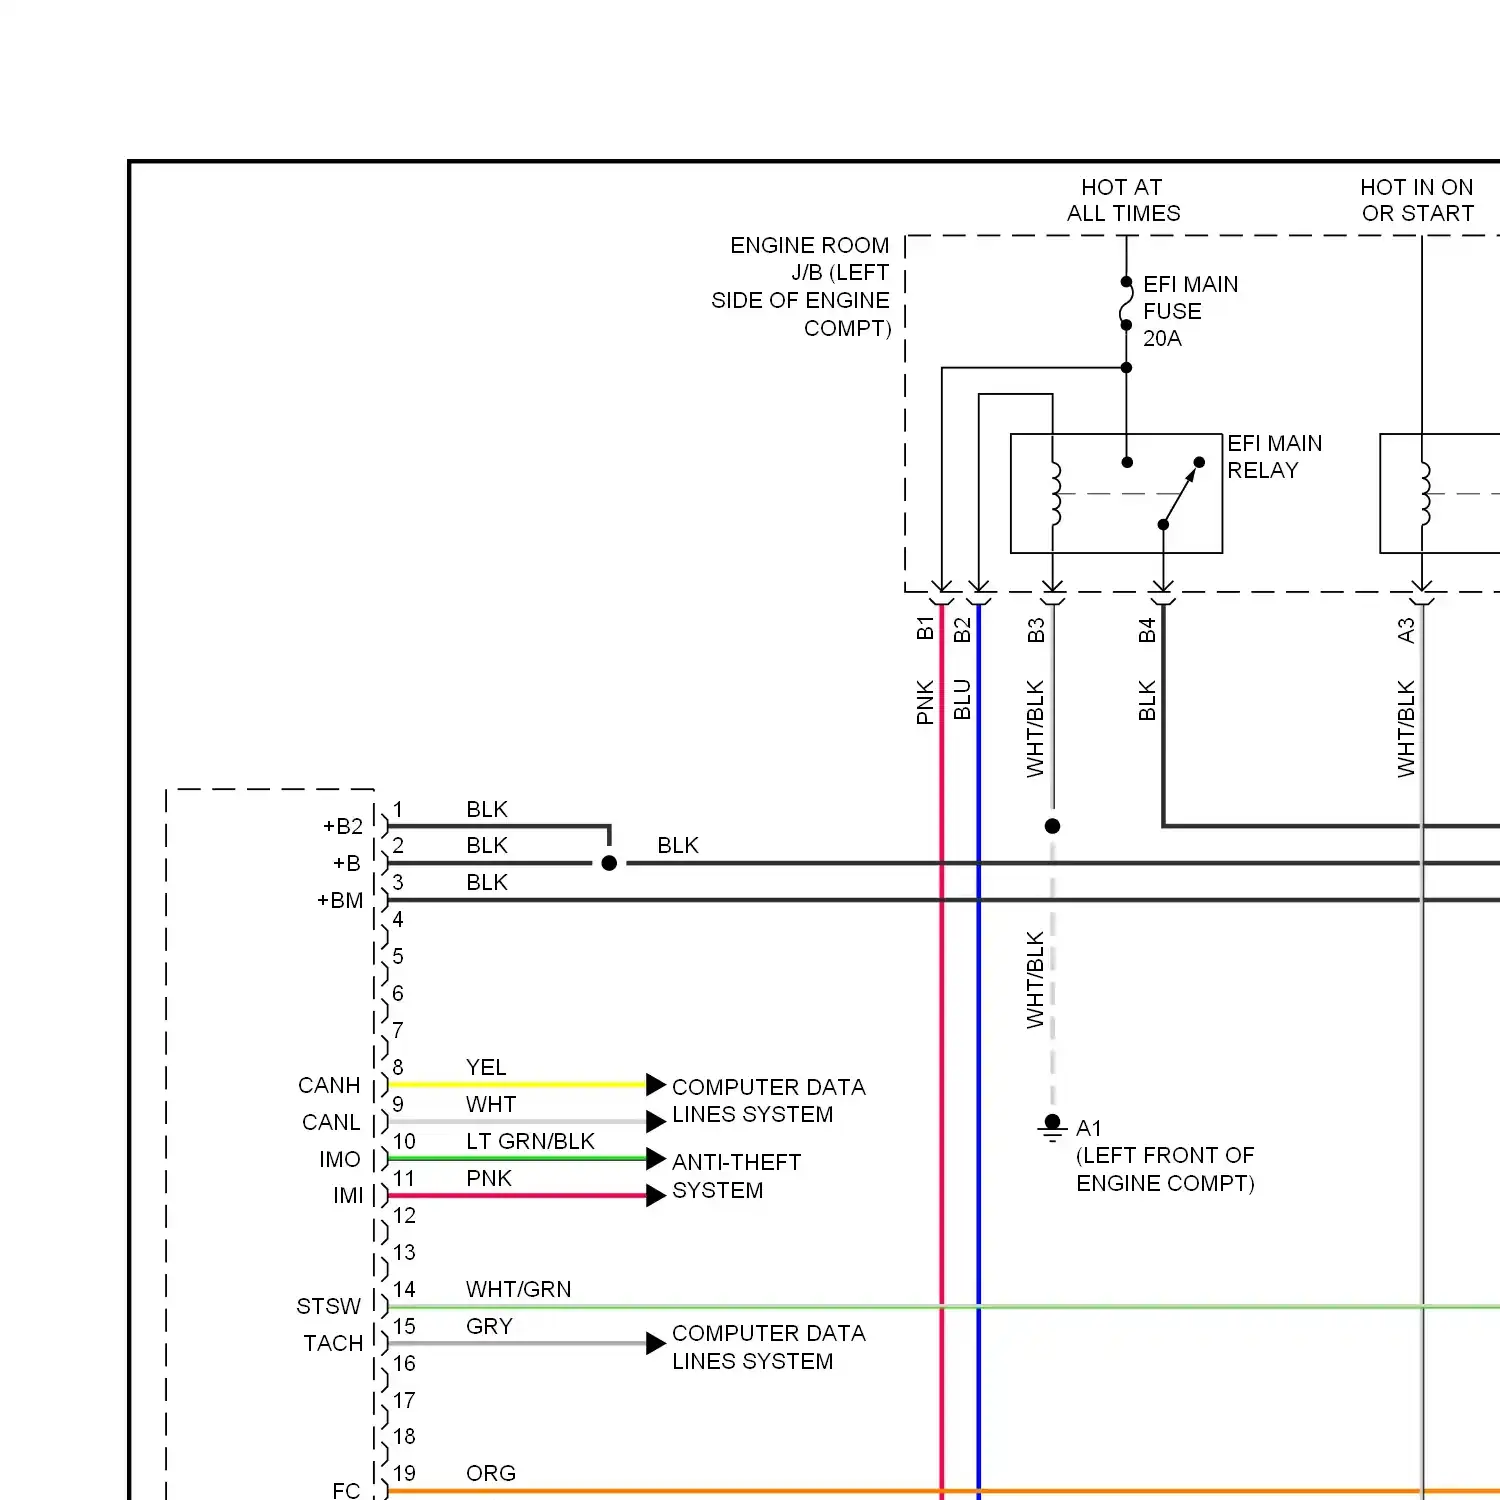
Task: Click the FC terminal label
Action: click(346, 1490)
